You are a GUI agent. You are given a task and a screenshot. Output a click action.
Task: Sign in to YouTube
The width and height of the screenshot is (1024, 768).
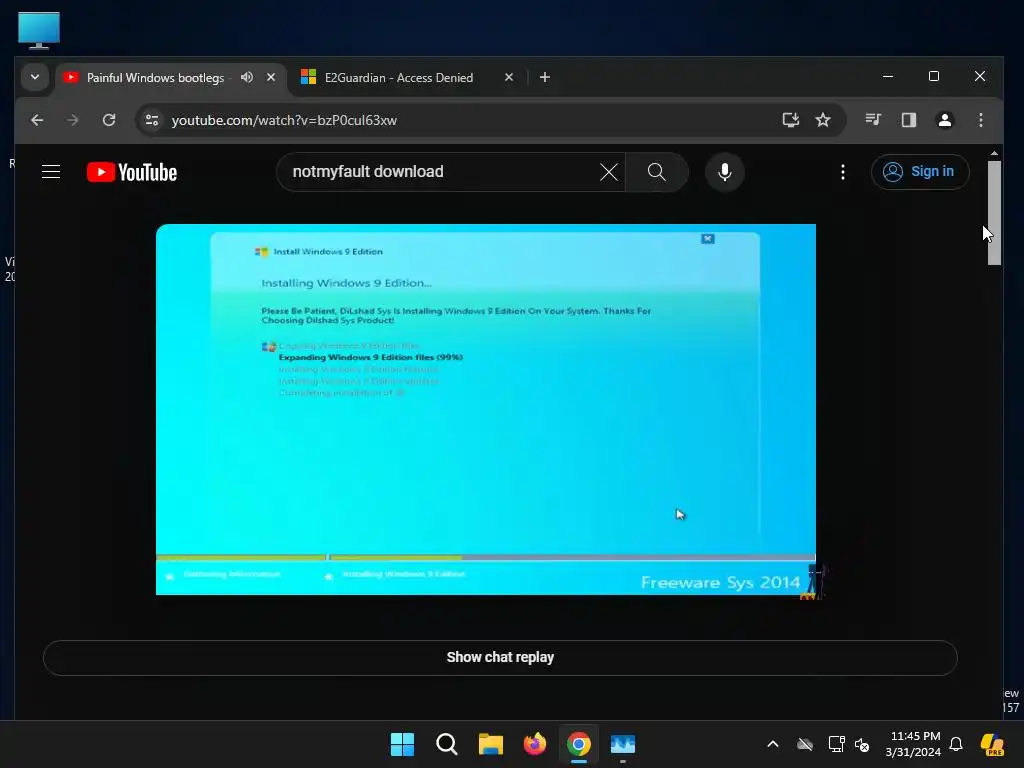[x=920, y=172]
